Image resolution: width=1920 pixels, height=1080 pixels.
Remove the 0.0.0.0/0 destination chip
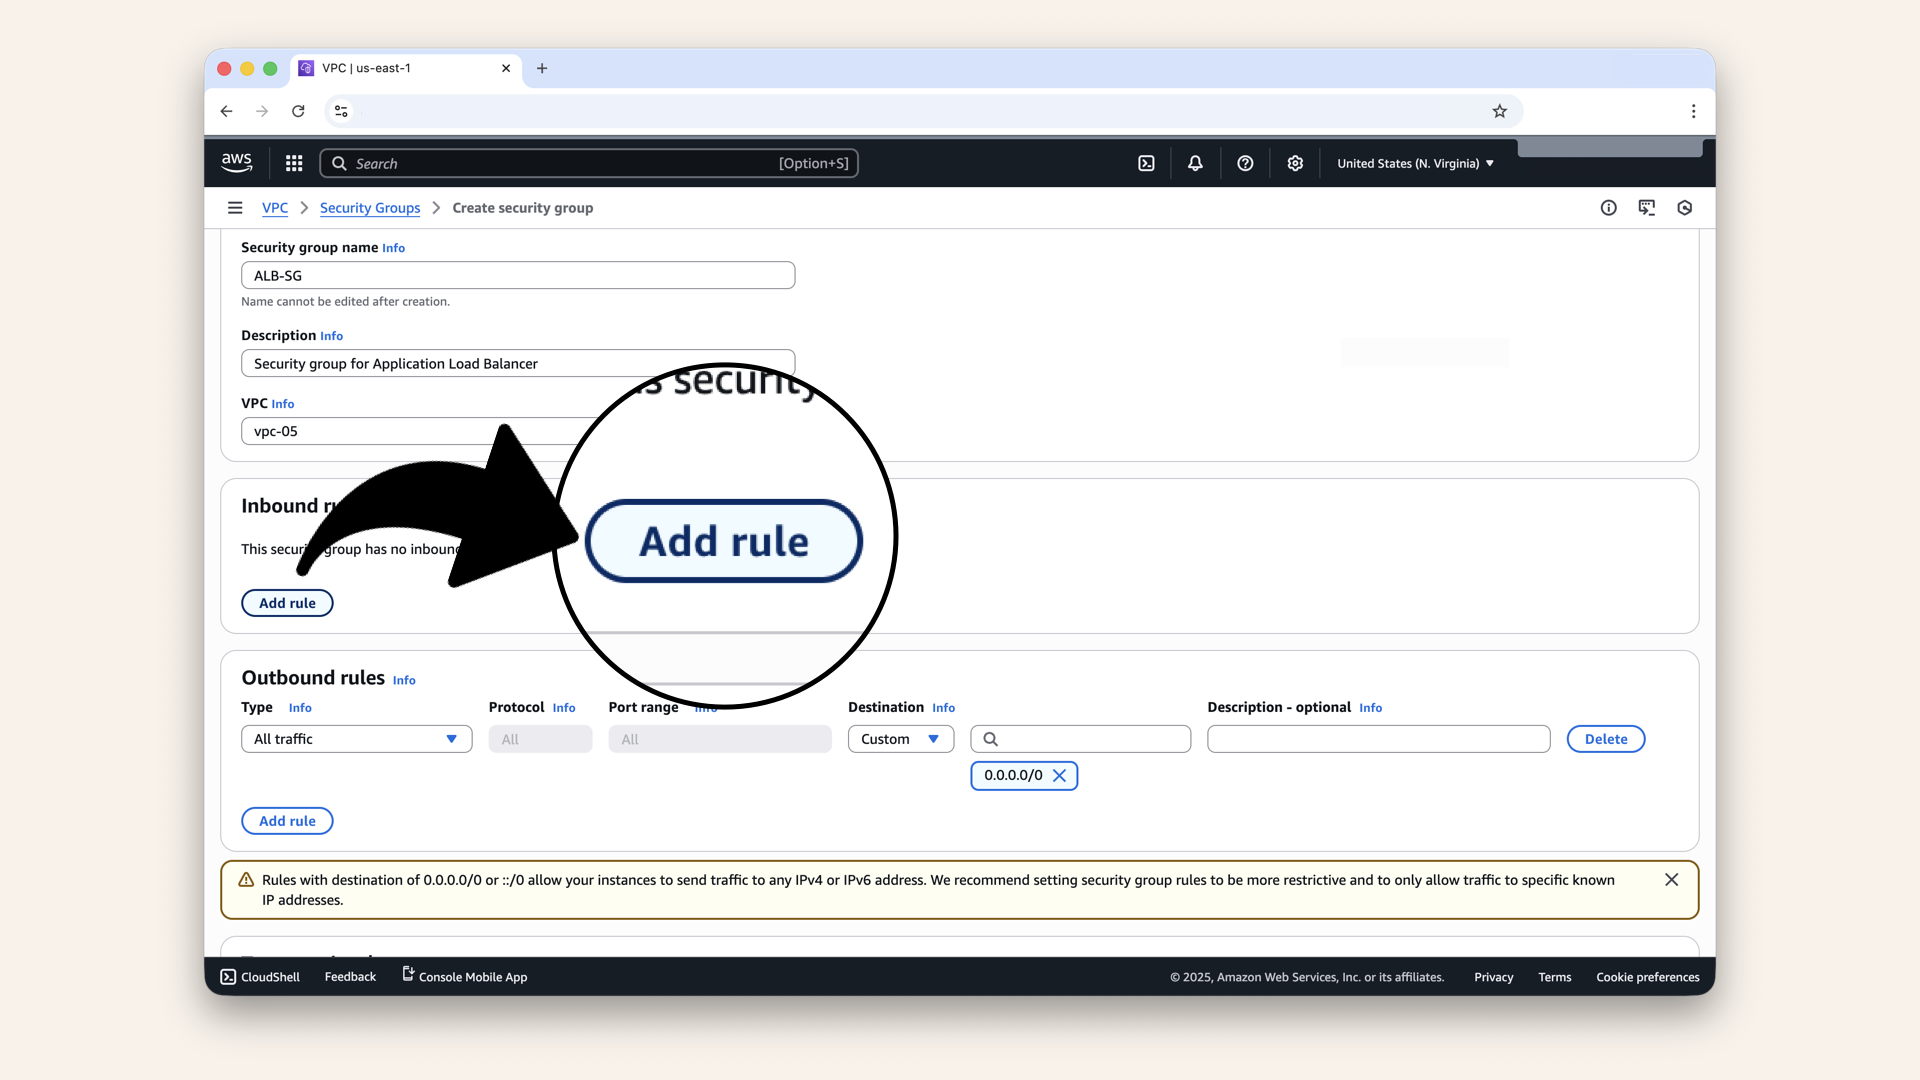[x=1059, y=775]
